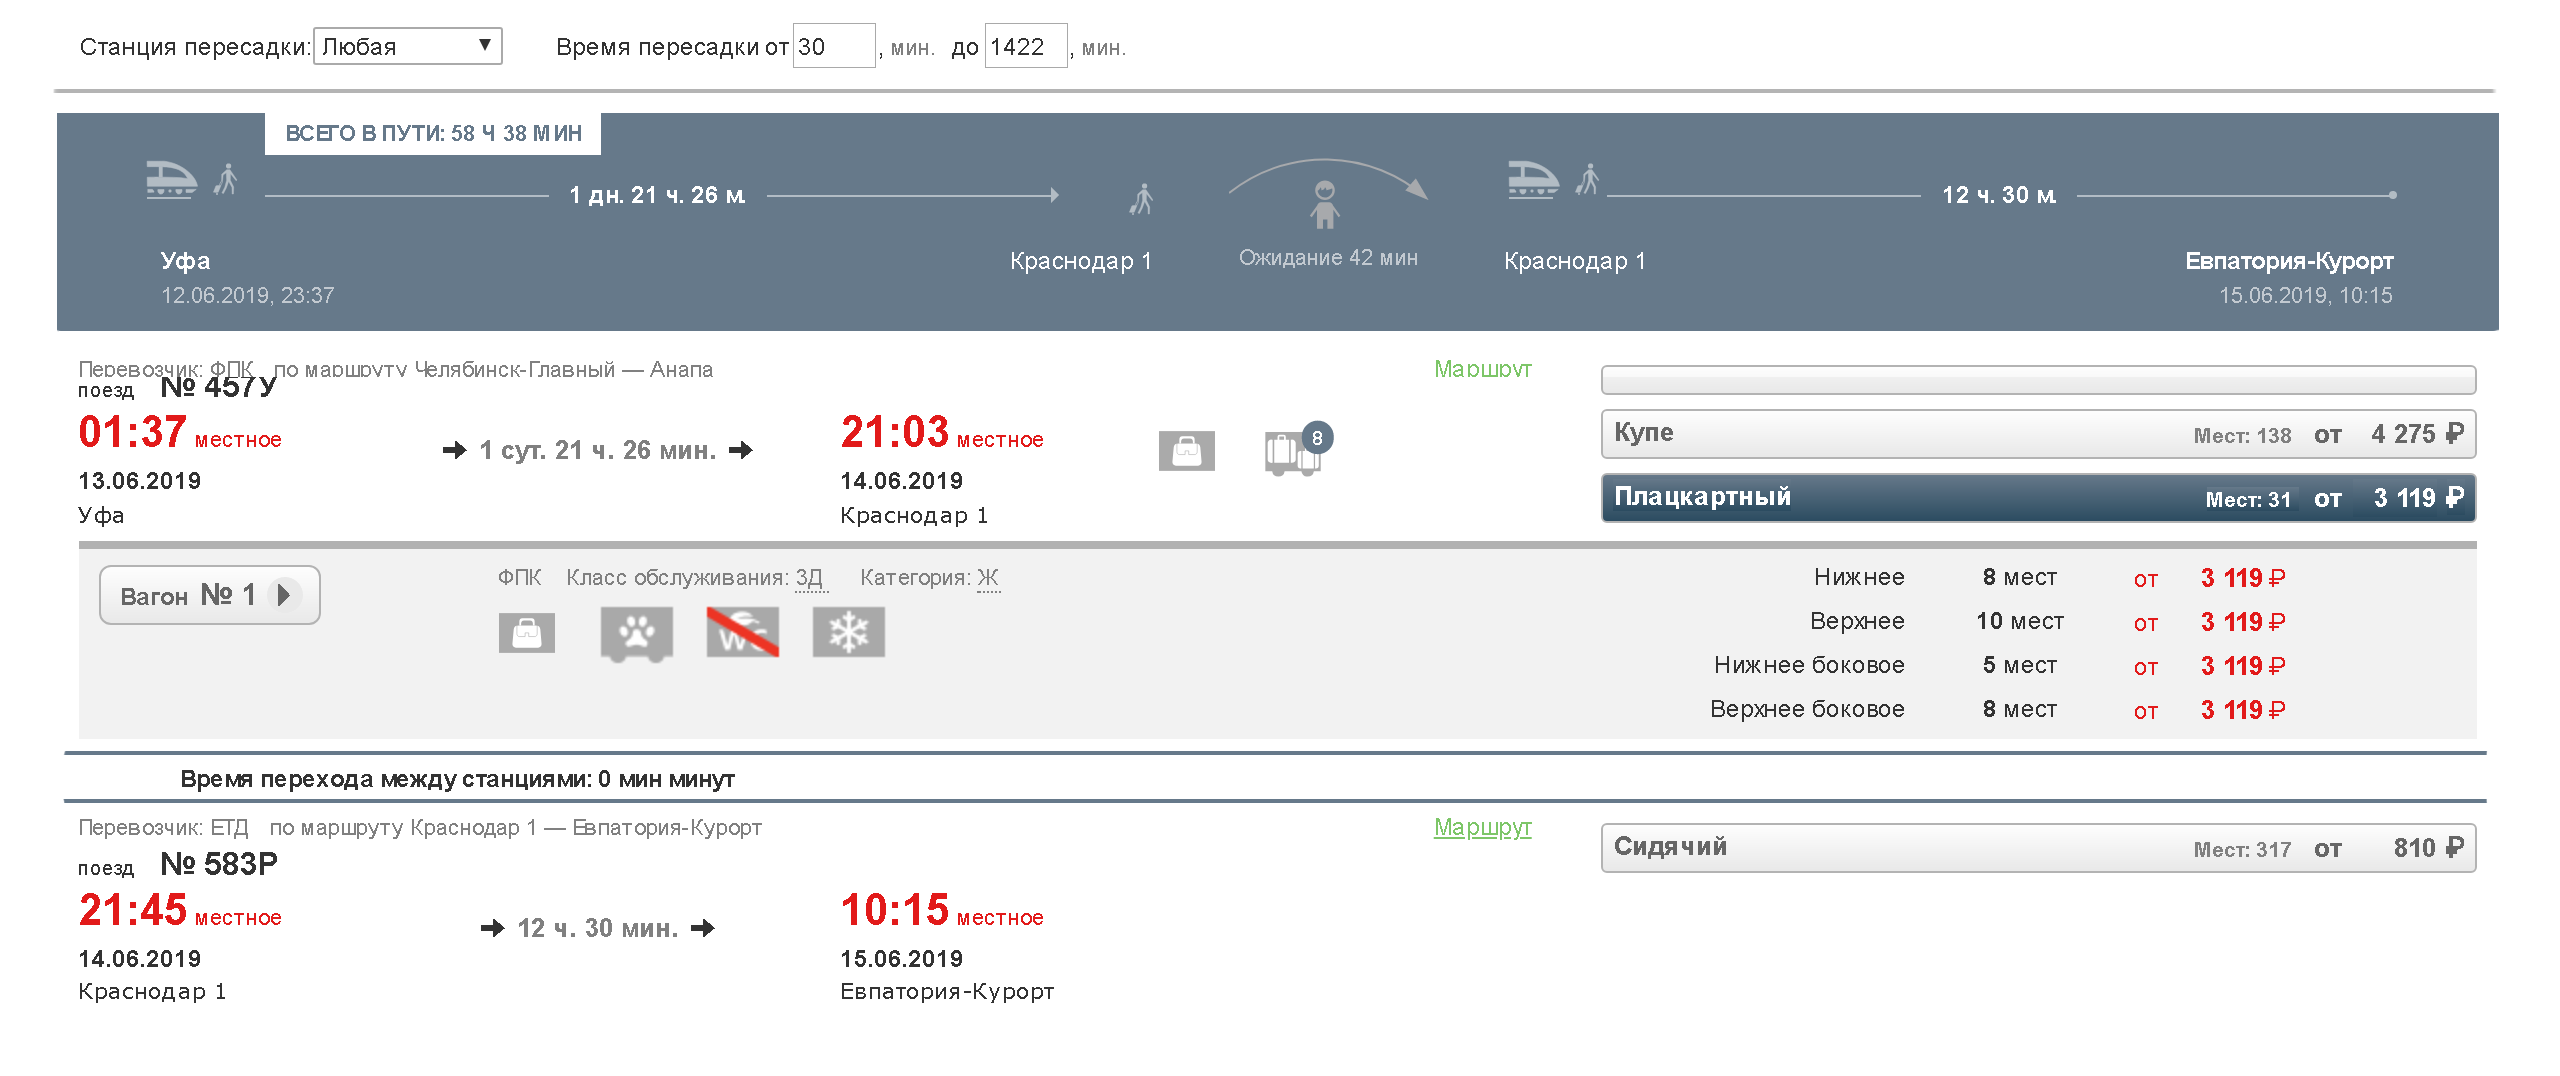
Task: Click the category abbreviation Ж
Action: 988,578
